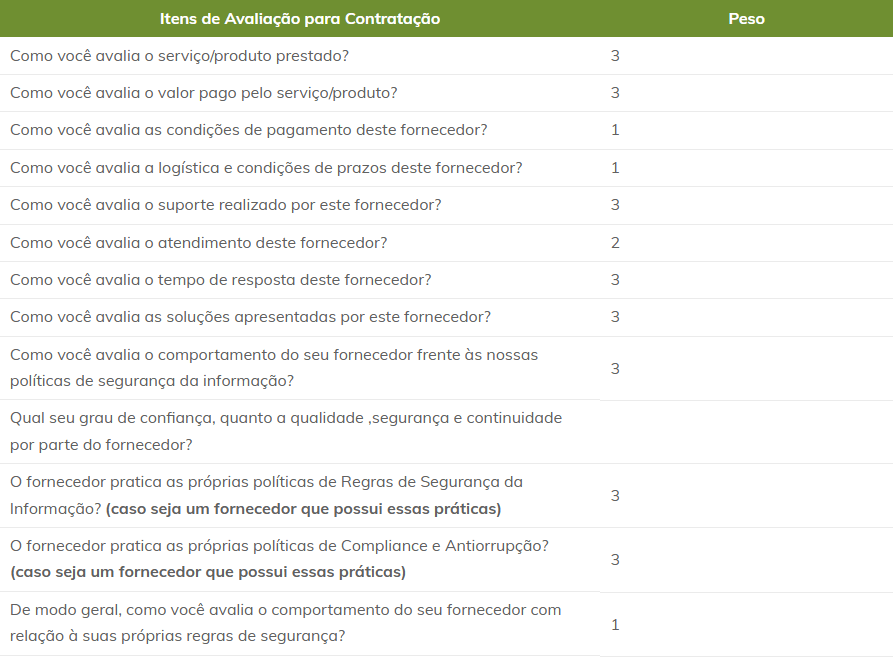Click the weight value for 'Compliance e Antiorrupção'
The width and height of the screenshot is (893, 657).
(x=615, y=559)
